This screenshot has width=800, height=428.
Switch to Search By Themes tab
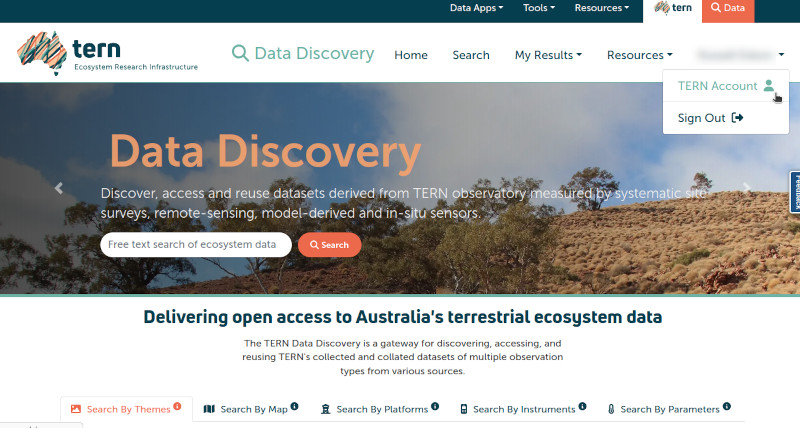[x=127, y=409]
